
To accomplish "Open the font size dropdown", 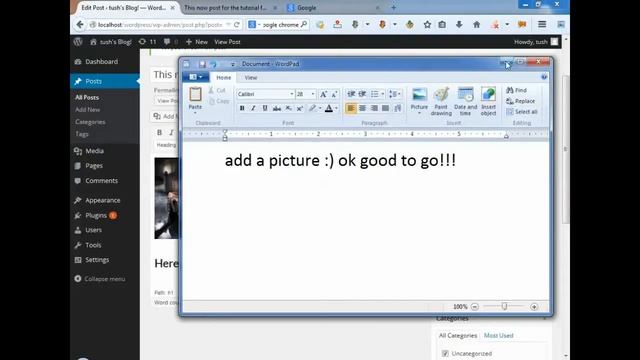I will click(313, 94).
